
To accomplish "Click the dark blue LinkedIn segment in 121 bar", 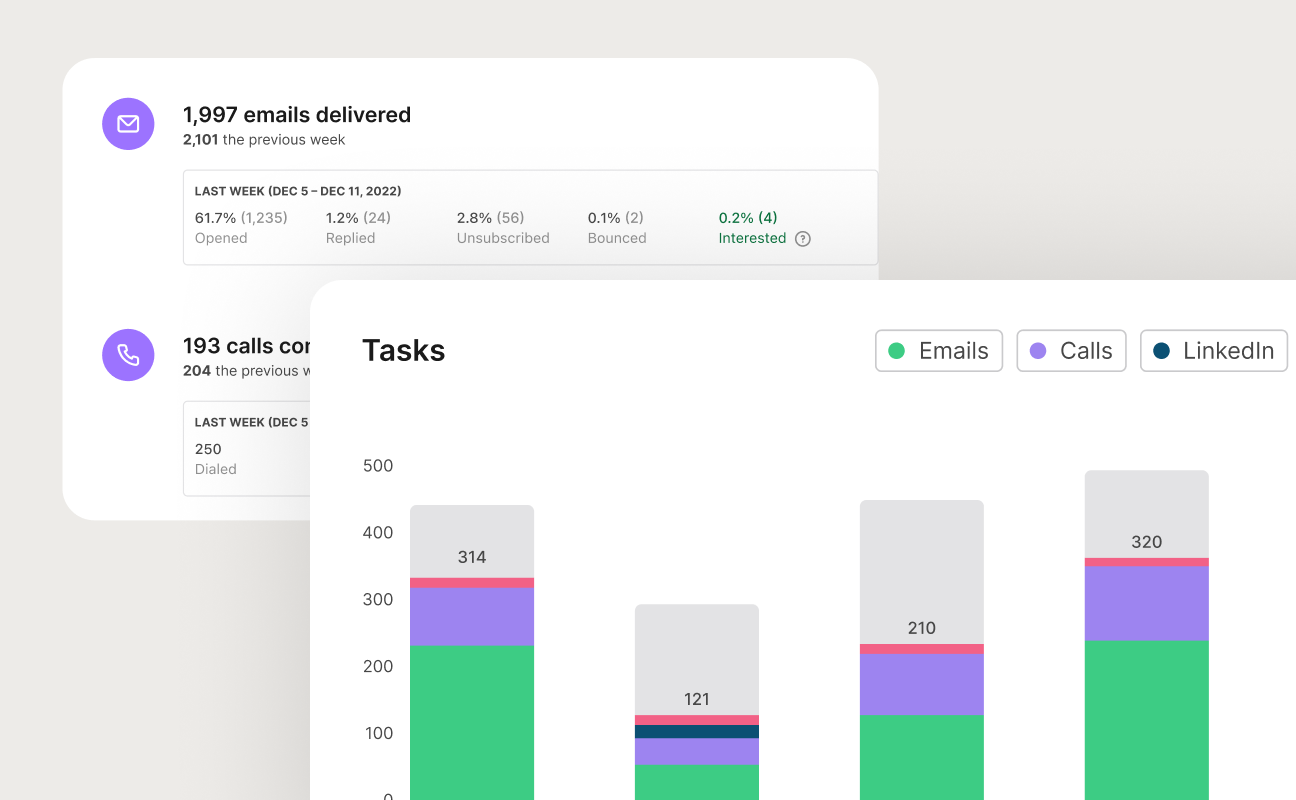I will (697, 732).
